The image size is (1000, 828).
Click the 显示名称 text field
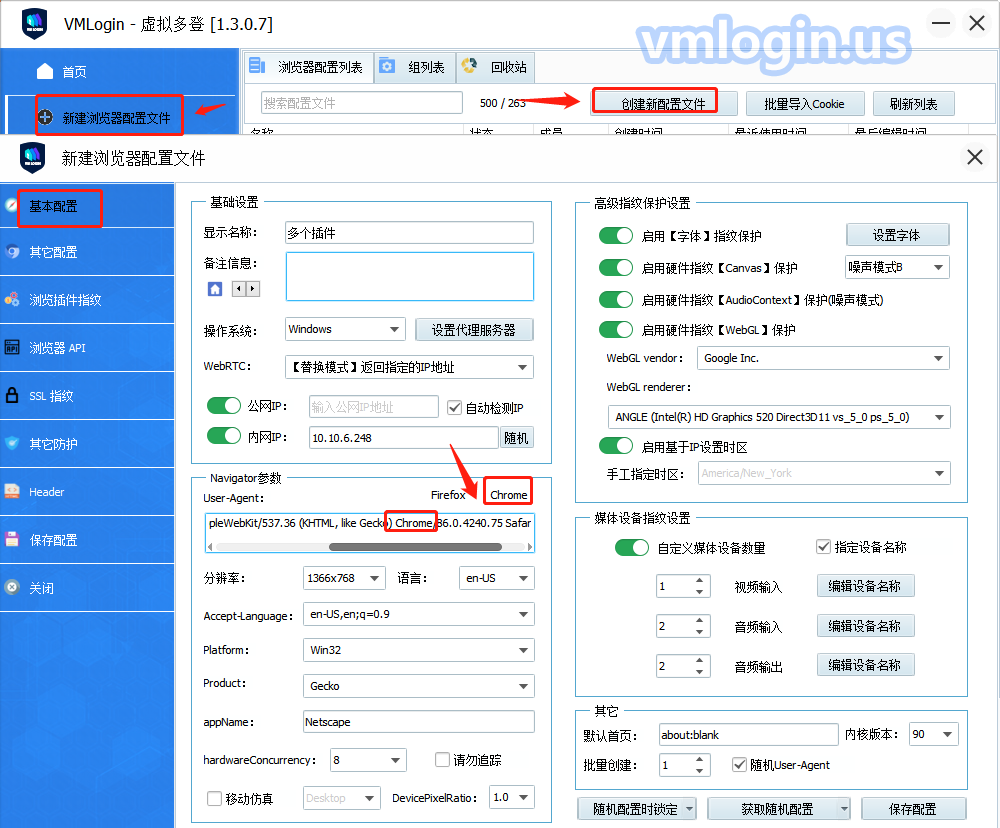click(409, 233)
